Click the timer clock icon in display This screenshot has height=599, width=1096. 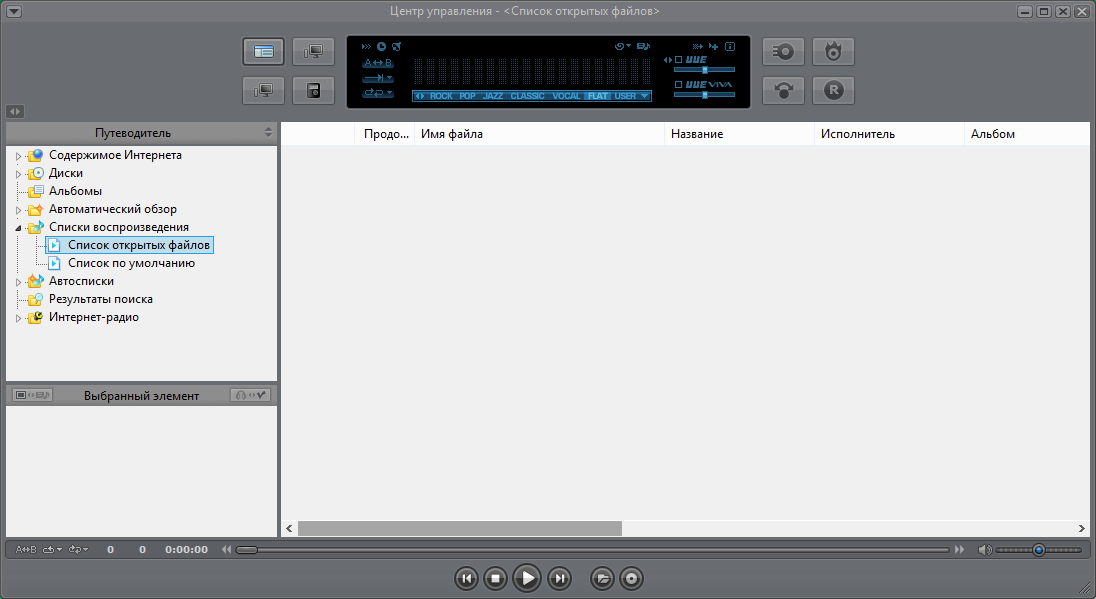pos(381,47)
